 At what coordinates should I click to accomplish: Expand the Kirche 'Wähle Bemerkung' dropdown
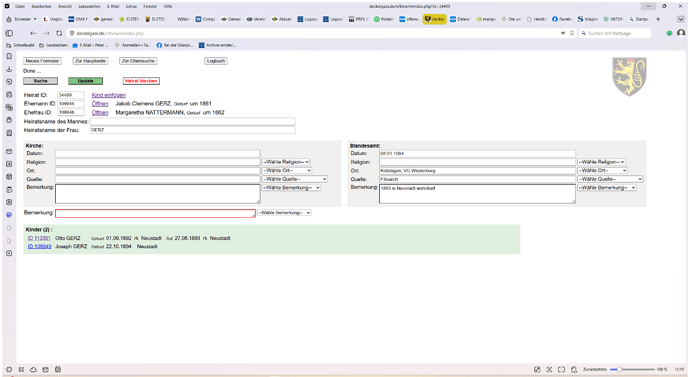[x=291, y=187]
